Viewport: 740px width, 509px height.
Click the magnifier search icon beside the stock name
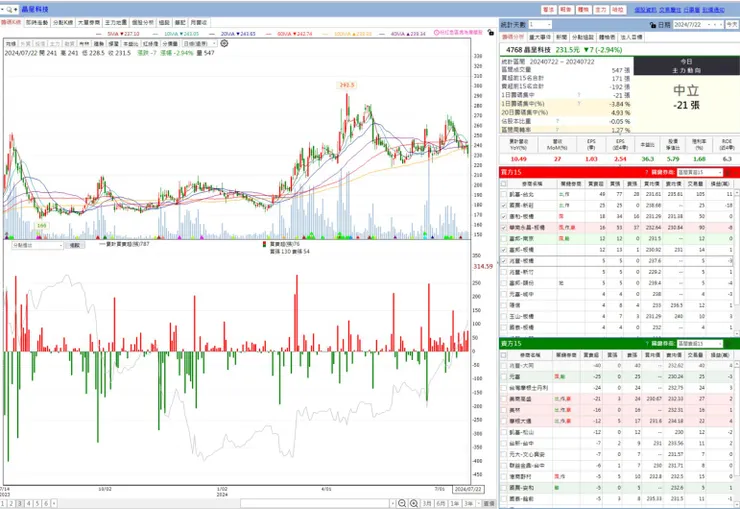[9, 9]
